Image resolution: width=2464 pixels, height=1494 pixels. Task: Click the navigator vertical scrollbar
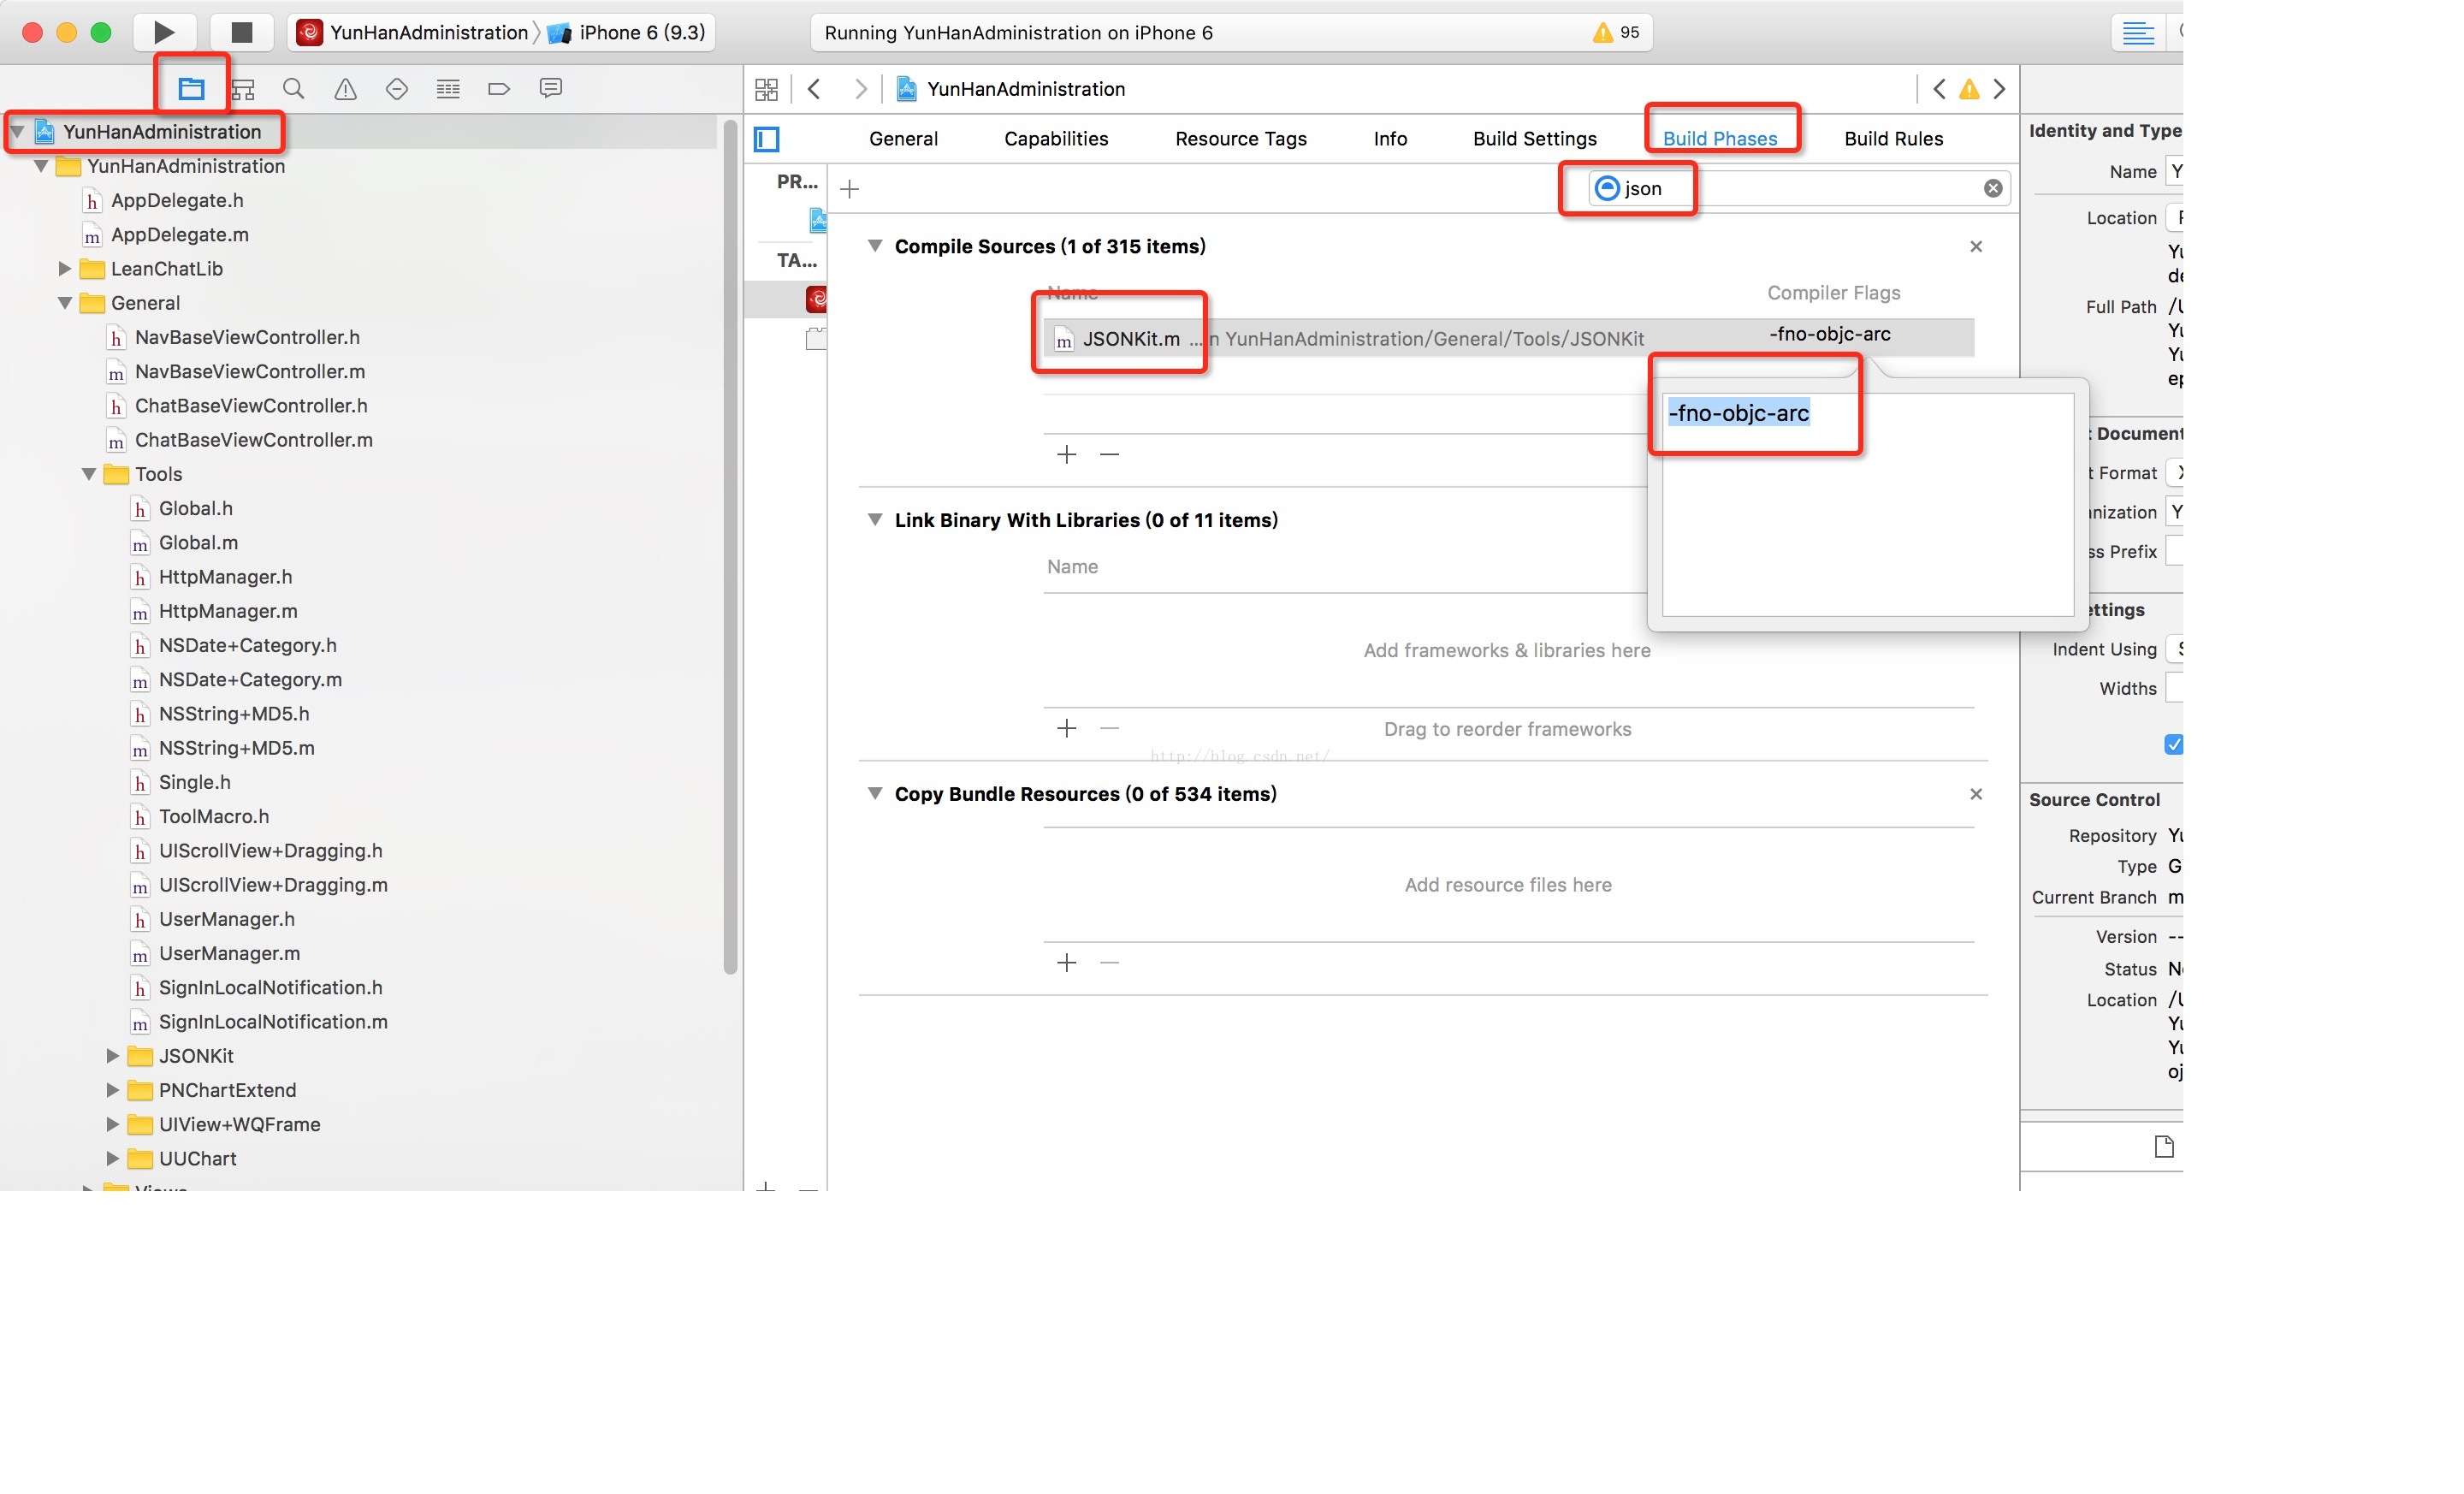coord(730,545)
